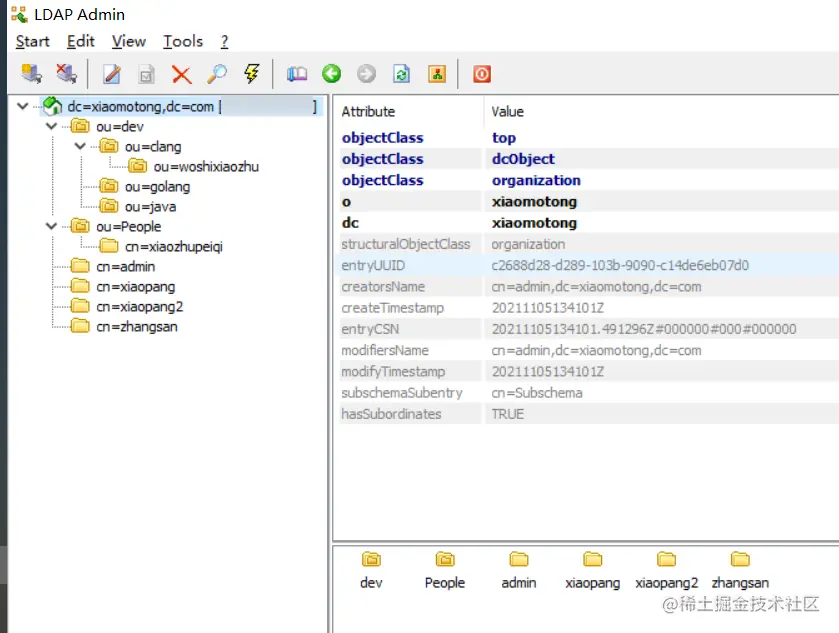The width and height of the screenshot is (839, 633).
Task: Open the admin folder in bottom pane
Action: [518, 570]
